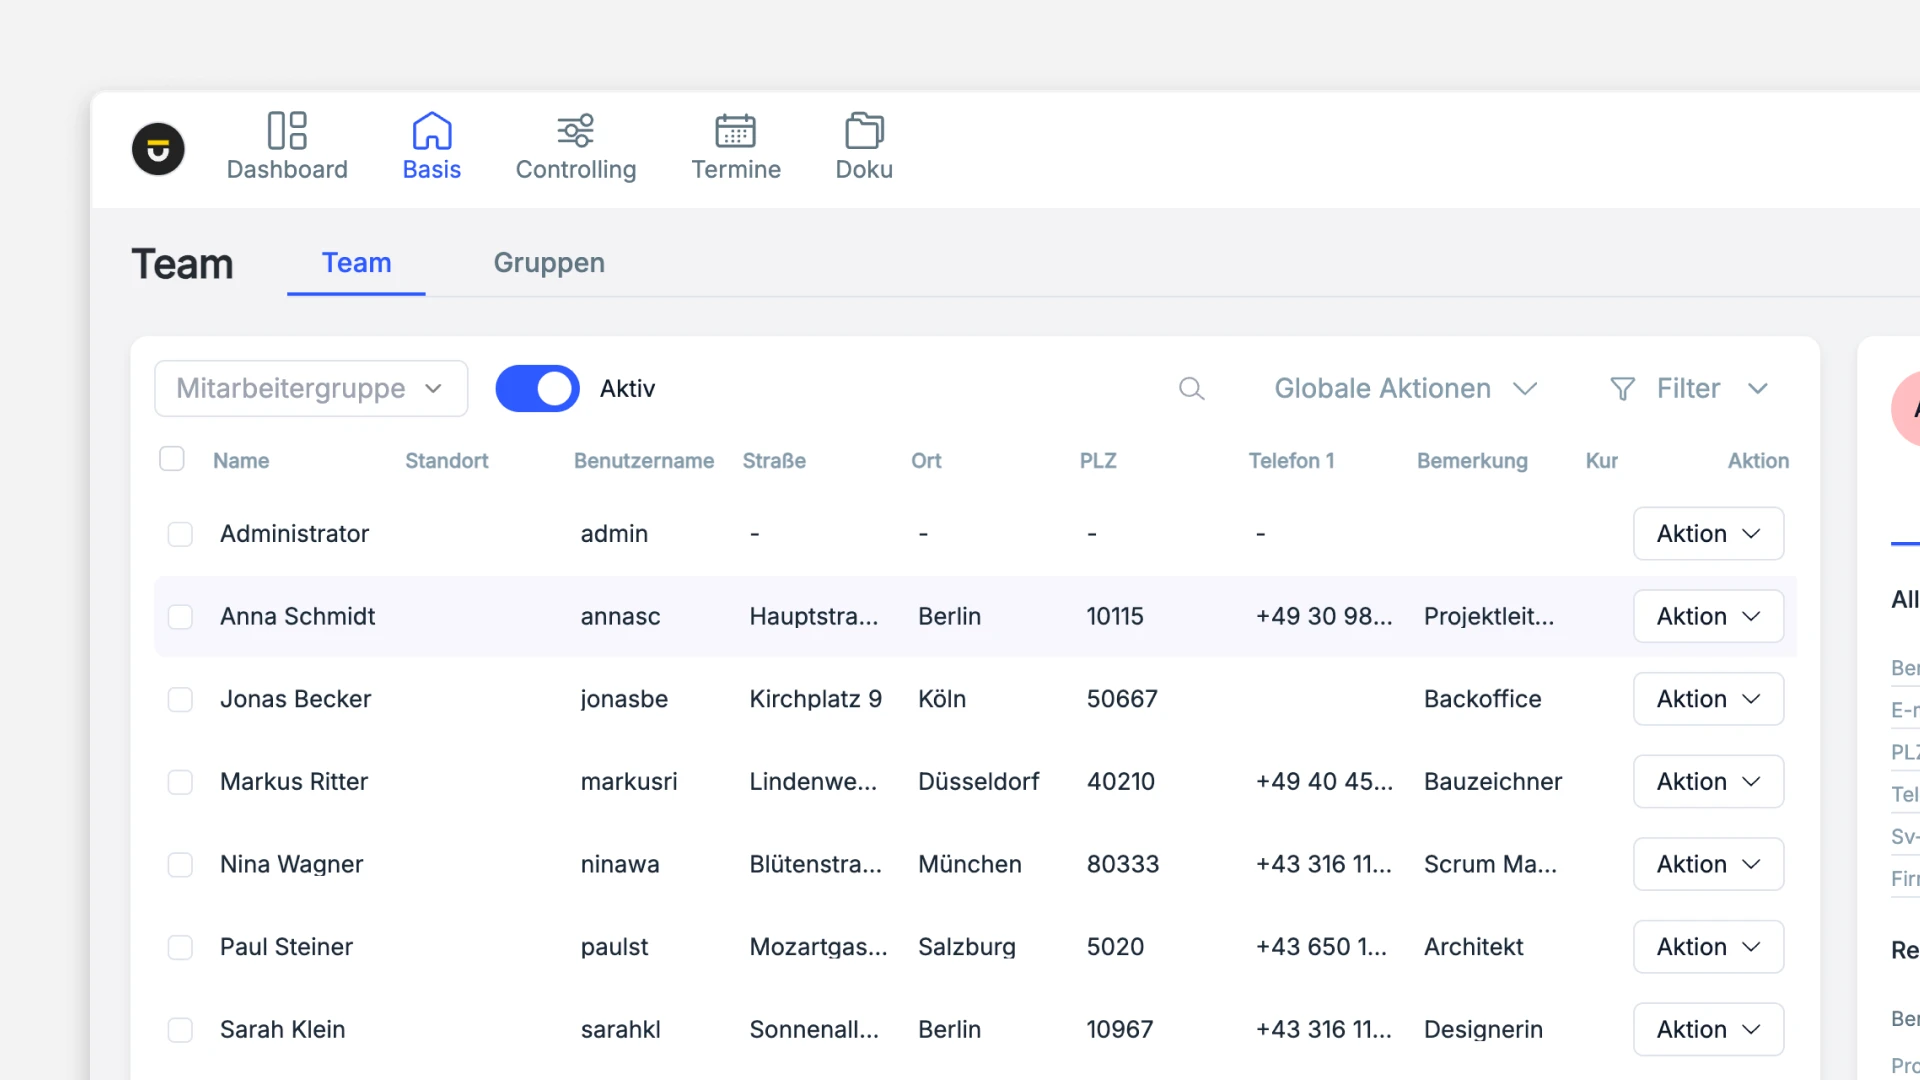This screenshot has width=1920, height=1080.
Task: Open the Doku folder icon
Action: [864, 131]
